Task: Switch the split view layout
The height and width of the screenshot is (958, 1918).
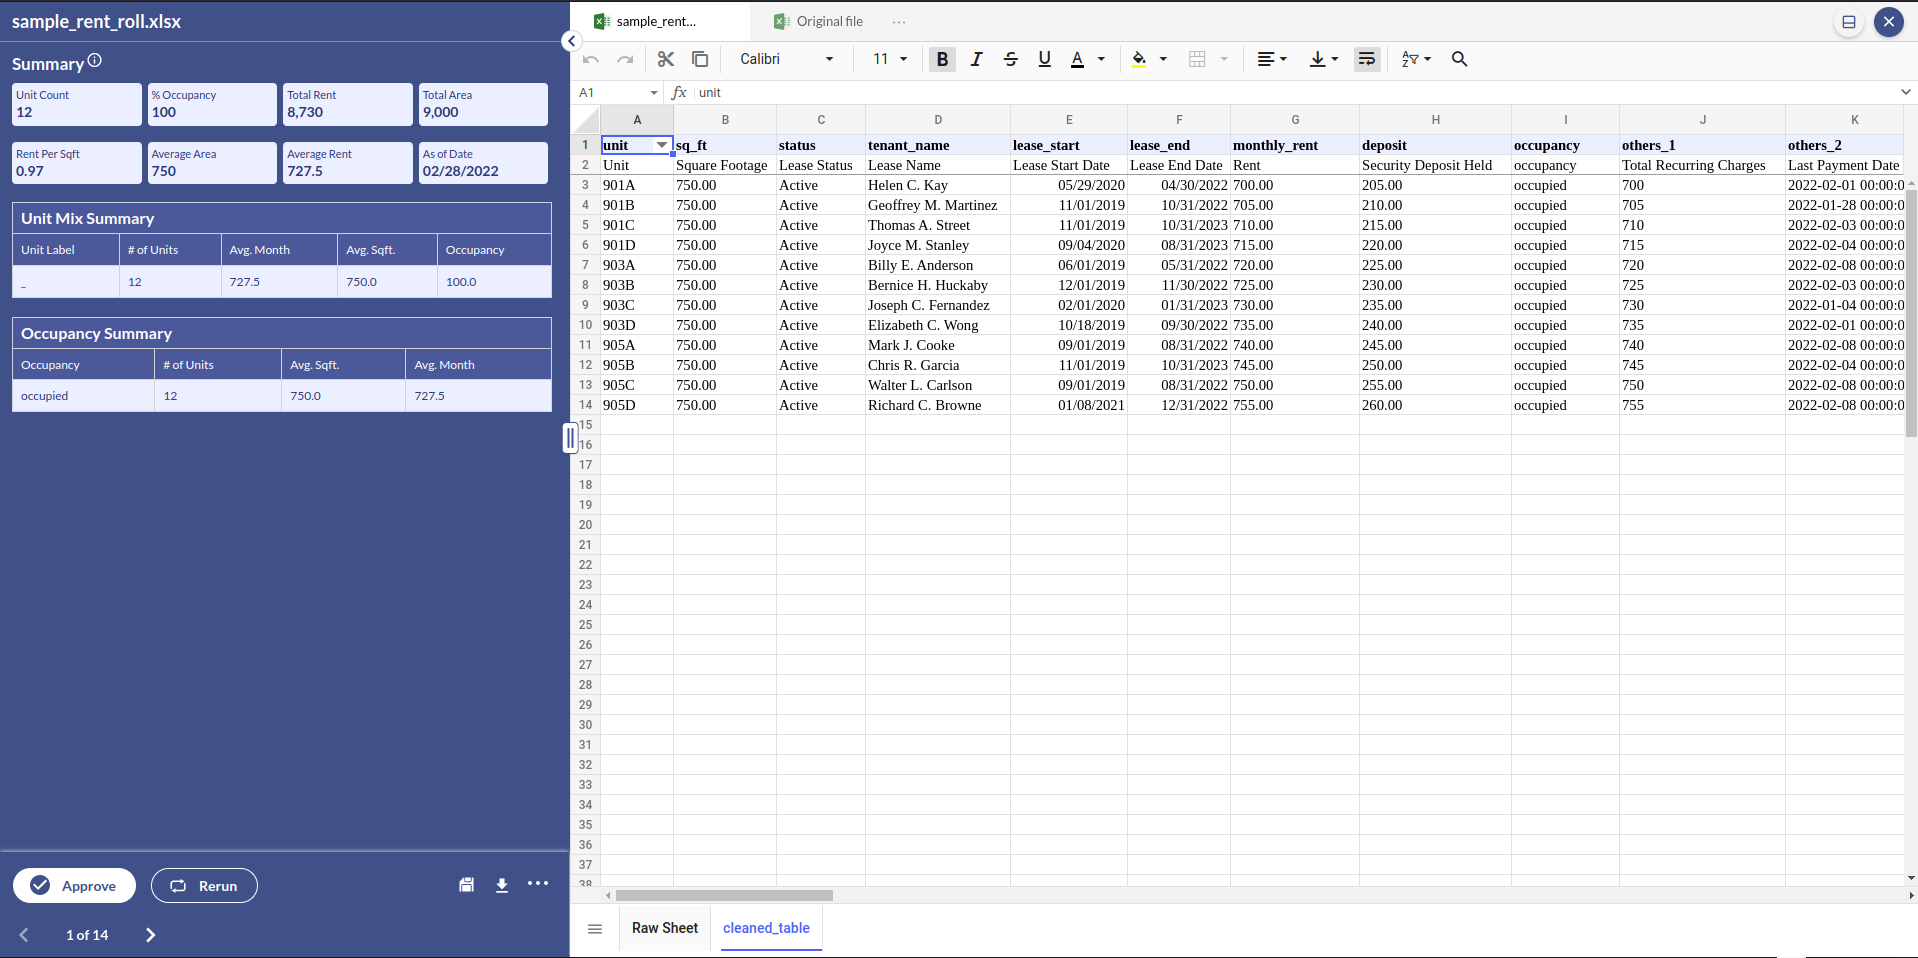Action: pos(1849,22)
